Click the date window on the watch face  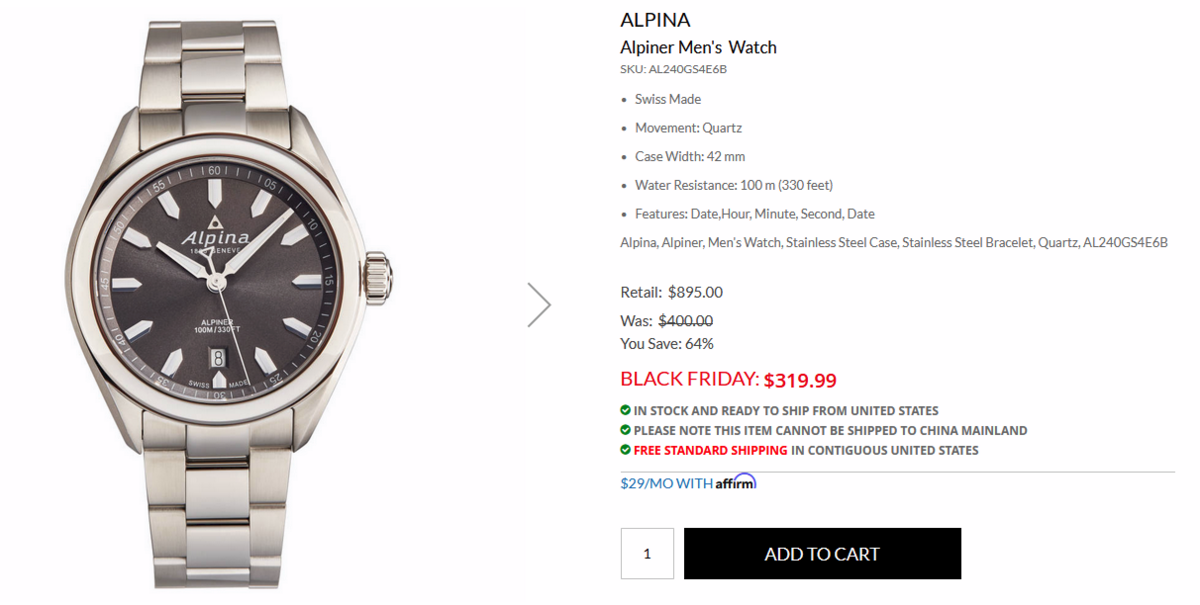(218, 356)
